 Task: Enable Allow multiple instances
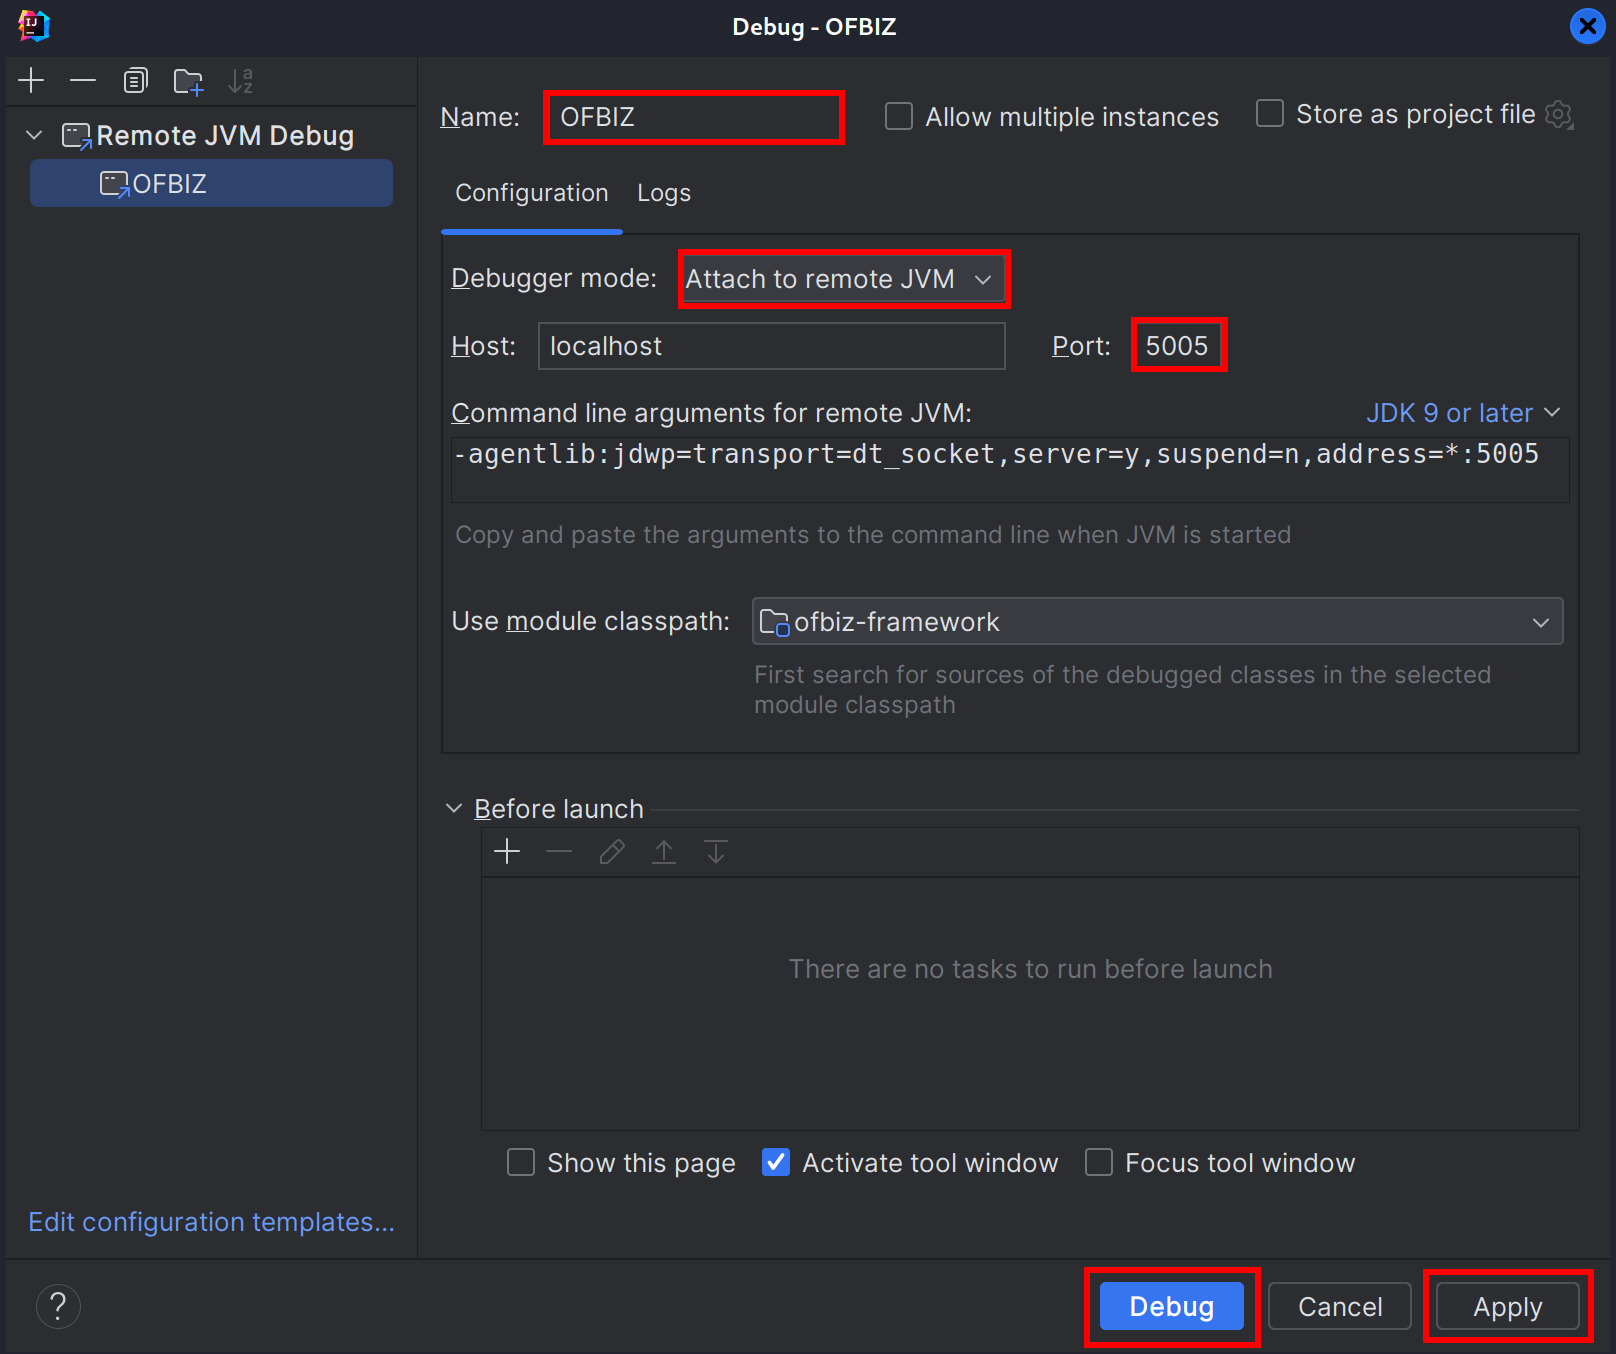pos(899,116)
